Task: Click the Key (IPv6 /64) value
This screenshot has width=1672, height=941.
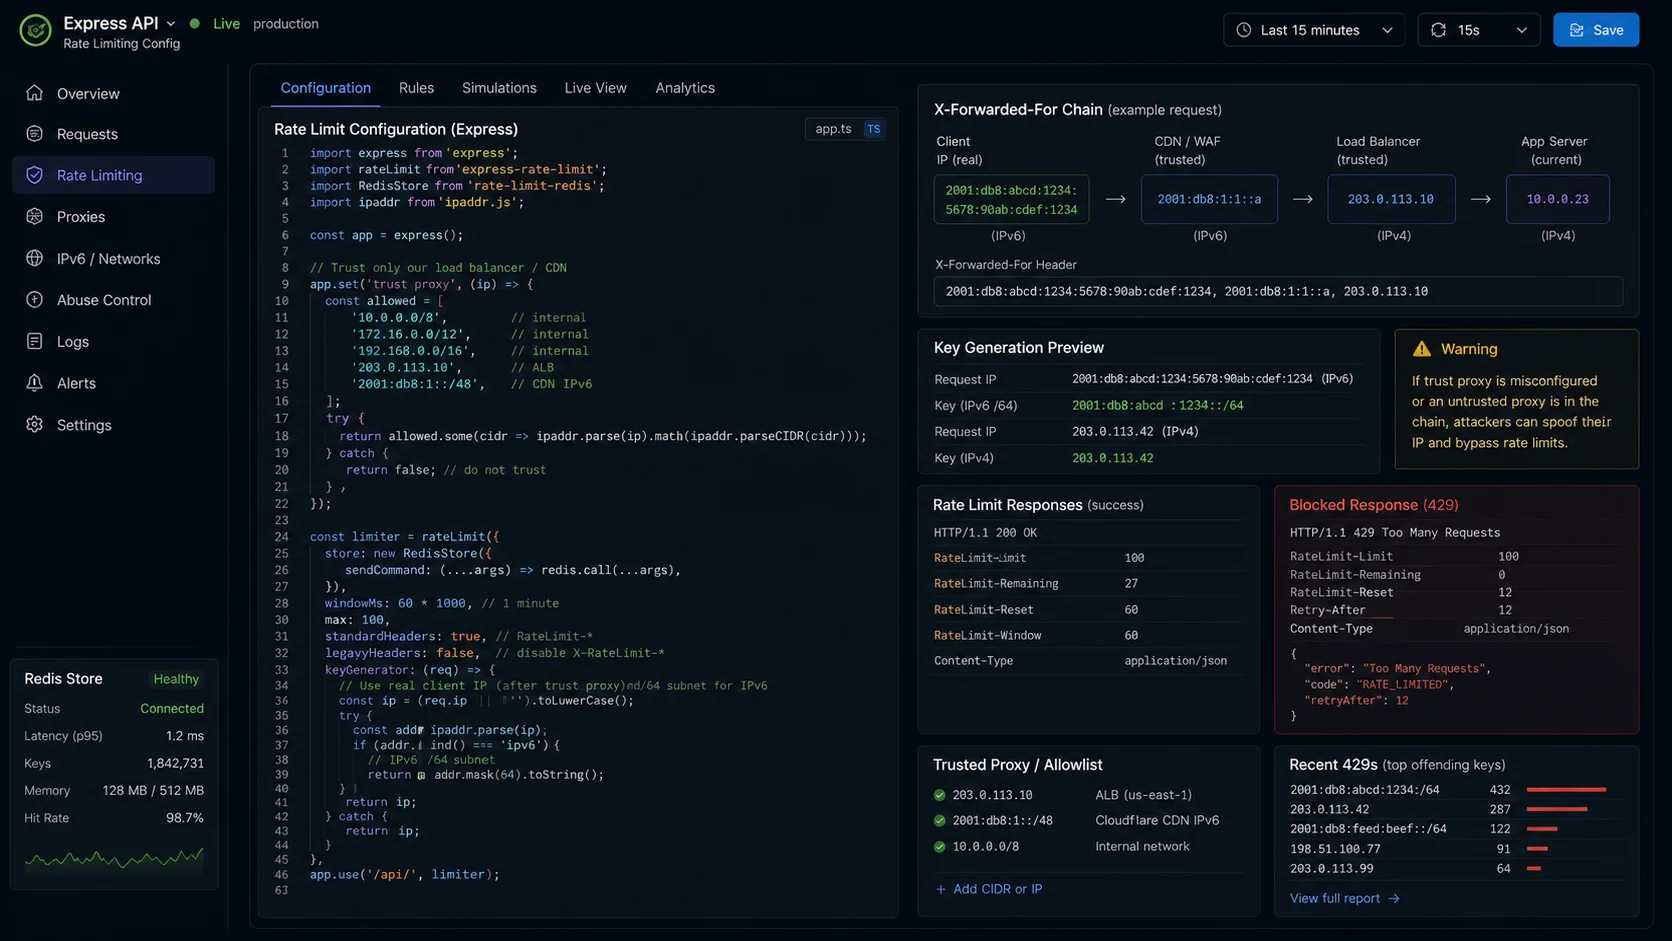Action: coord(1158,406)
